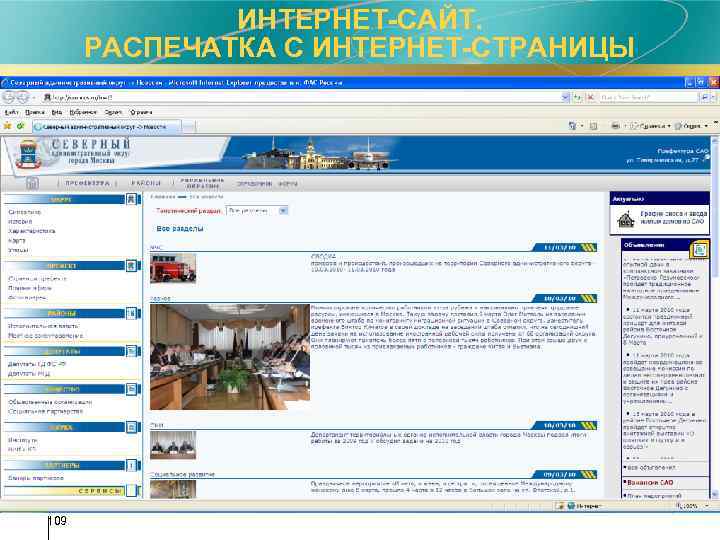Click the search magnifier button
The width and height of the screenshot is (720, 540).
pyautogui.click(x=704, y=97)
